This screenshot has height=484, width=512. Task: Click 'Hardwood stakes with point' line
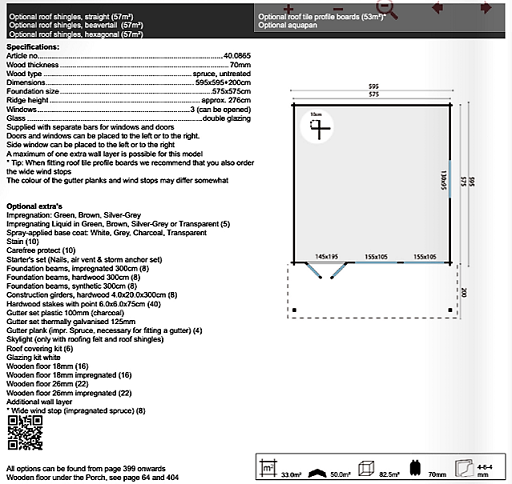click(83, 304)
